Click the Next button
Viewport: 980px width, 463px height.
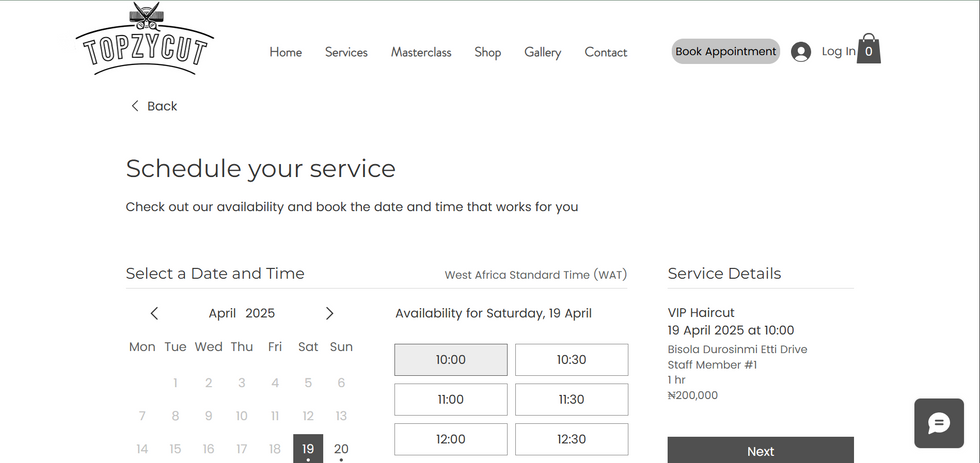point(761,450)
